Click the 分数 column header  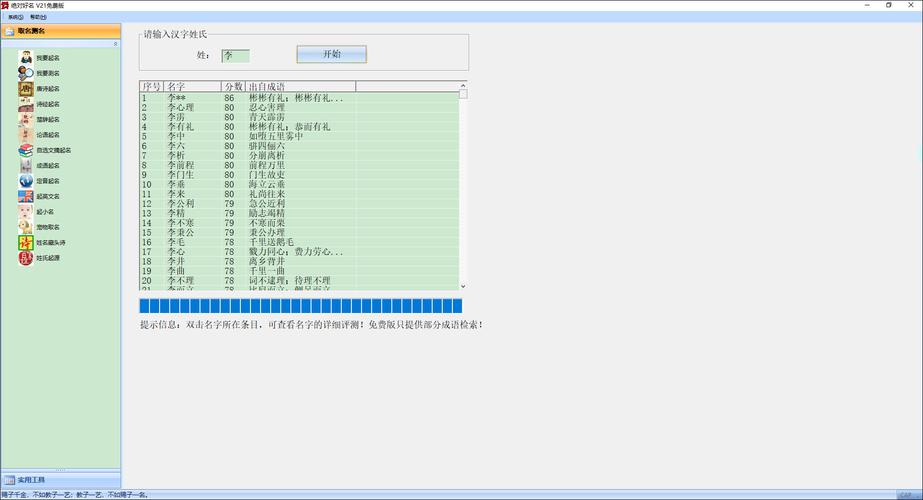tap(233, 87)
